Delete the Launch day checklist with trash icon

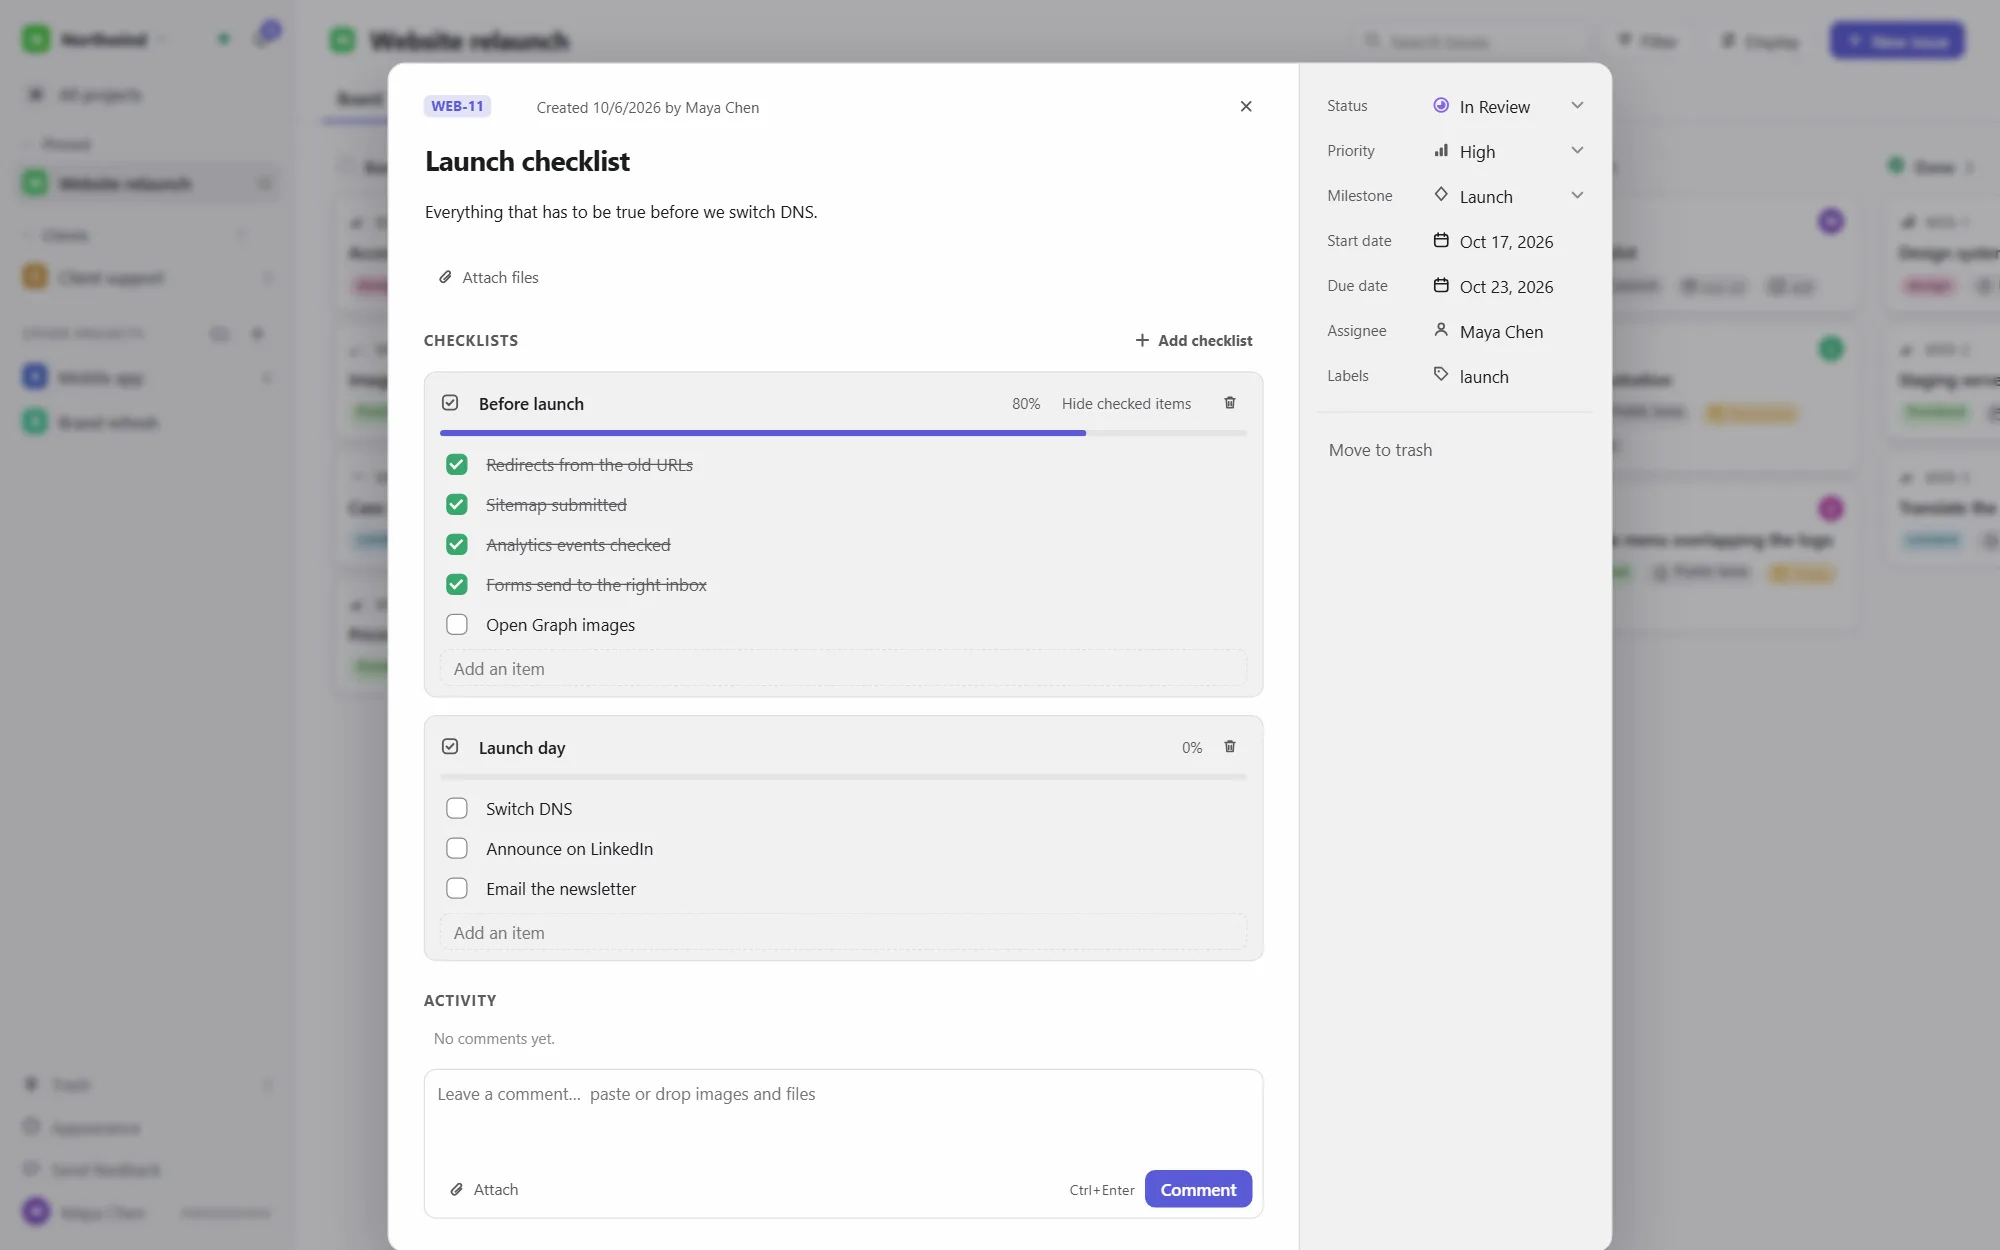pyautogui.click(x=1230, y=747)
